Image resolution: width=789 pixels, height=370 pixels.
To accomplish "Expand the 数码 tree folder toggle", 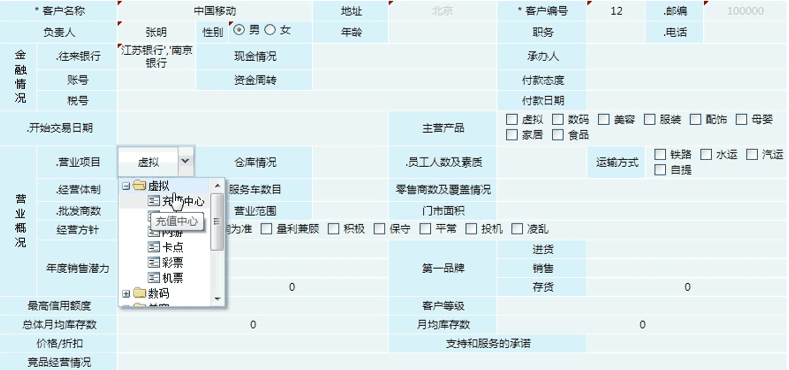I will click(126, 293).
